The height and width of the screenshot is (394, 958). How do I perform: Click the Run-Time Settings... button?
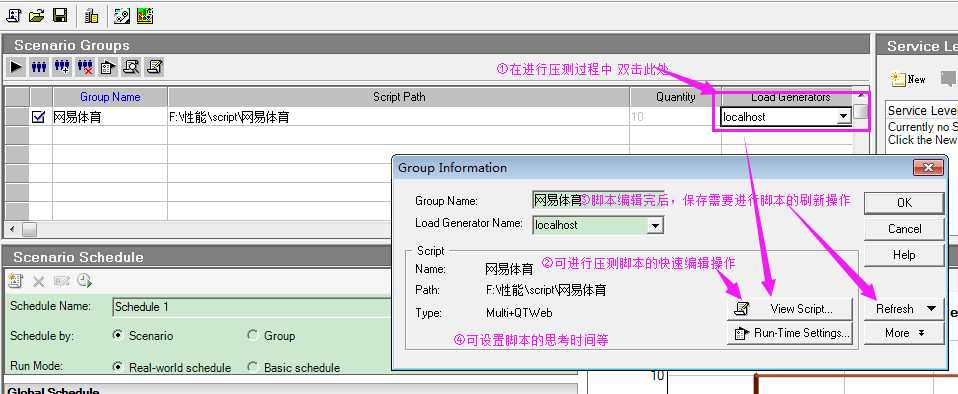pos(789,334)
